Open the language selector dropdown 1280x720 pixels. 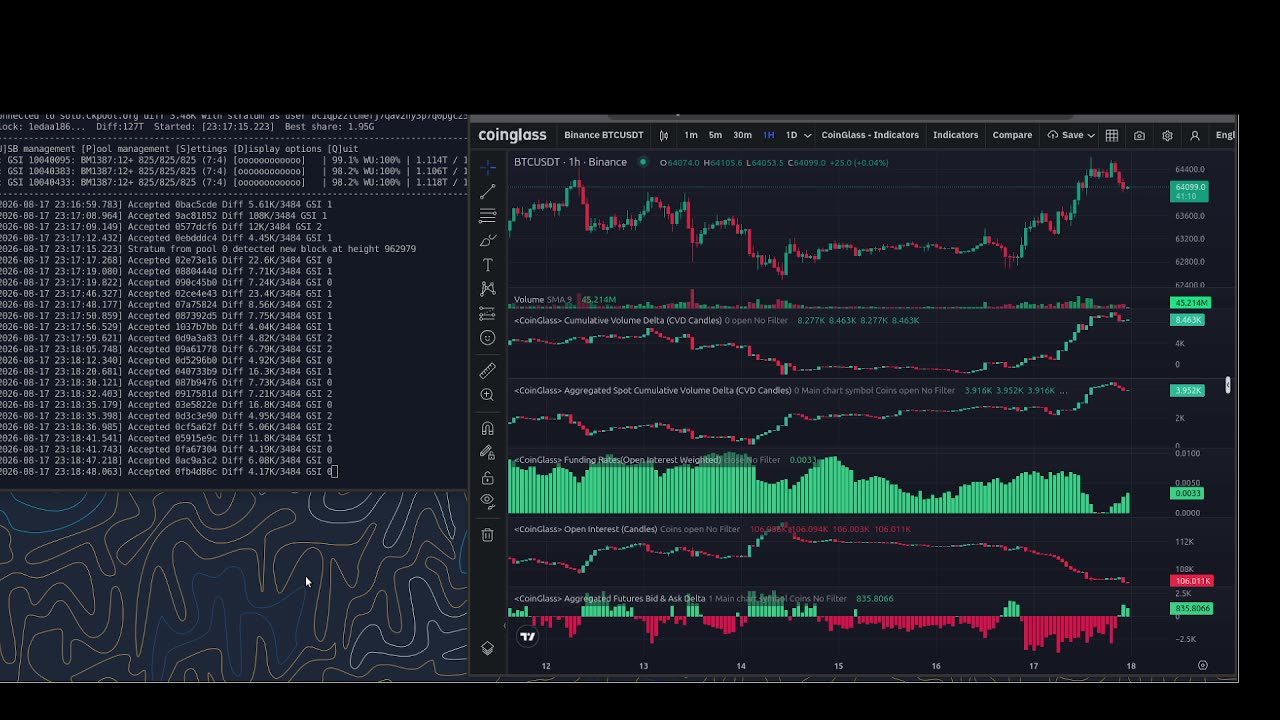click(1226, 135)
